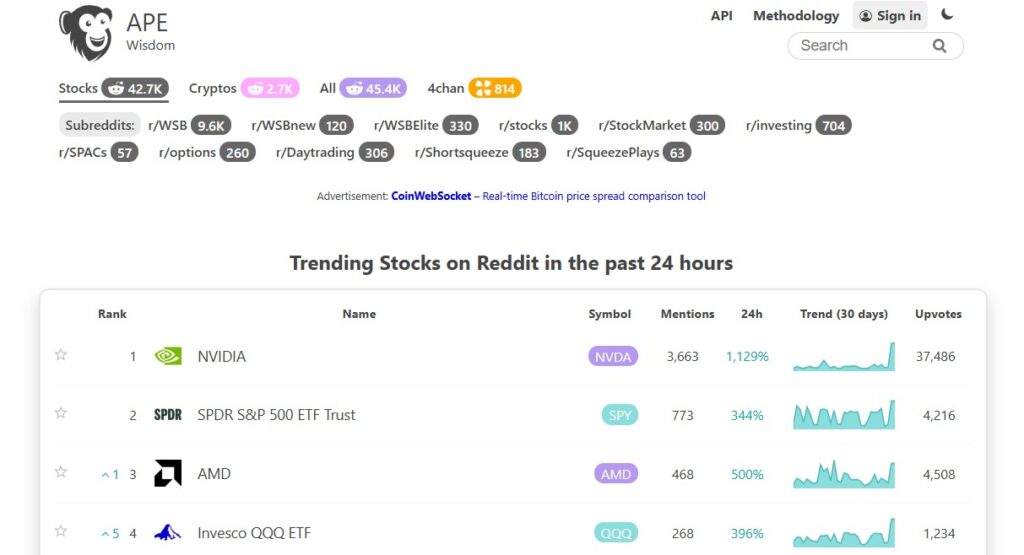Switch to the 4chan tab
The width and height of the screenshot is (1024, 555).
(x=474, y=88)
